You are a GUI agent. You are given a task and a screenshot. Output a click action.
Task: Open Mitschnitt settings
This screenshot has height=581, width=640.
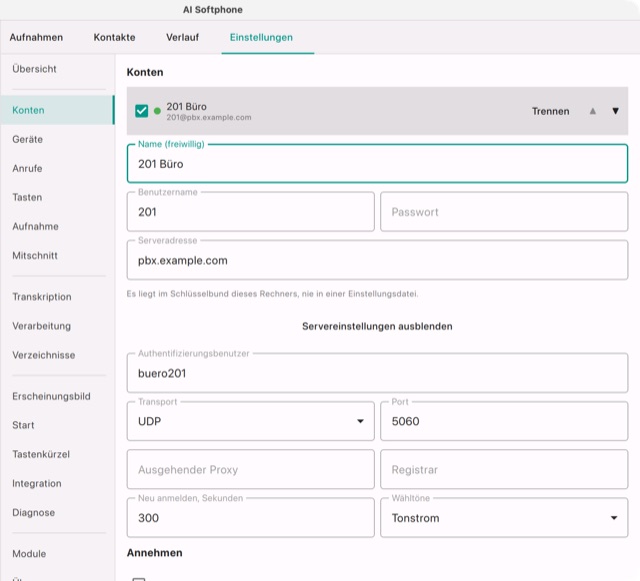(57, 256)
